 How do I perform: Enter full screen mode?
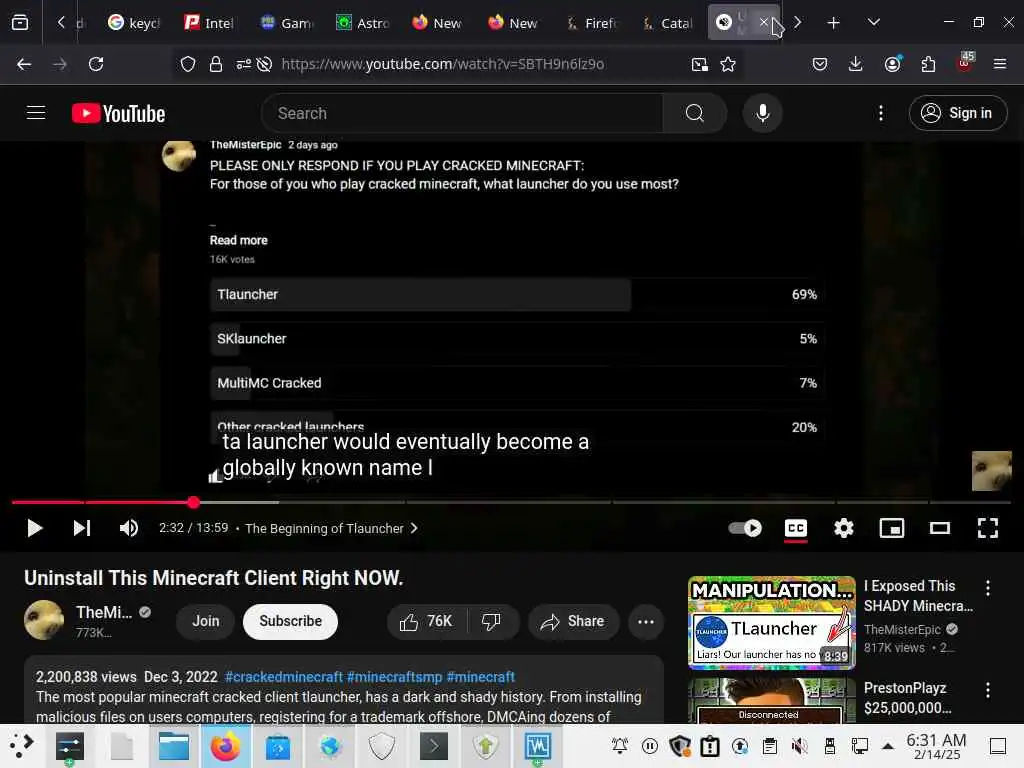987,528
